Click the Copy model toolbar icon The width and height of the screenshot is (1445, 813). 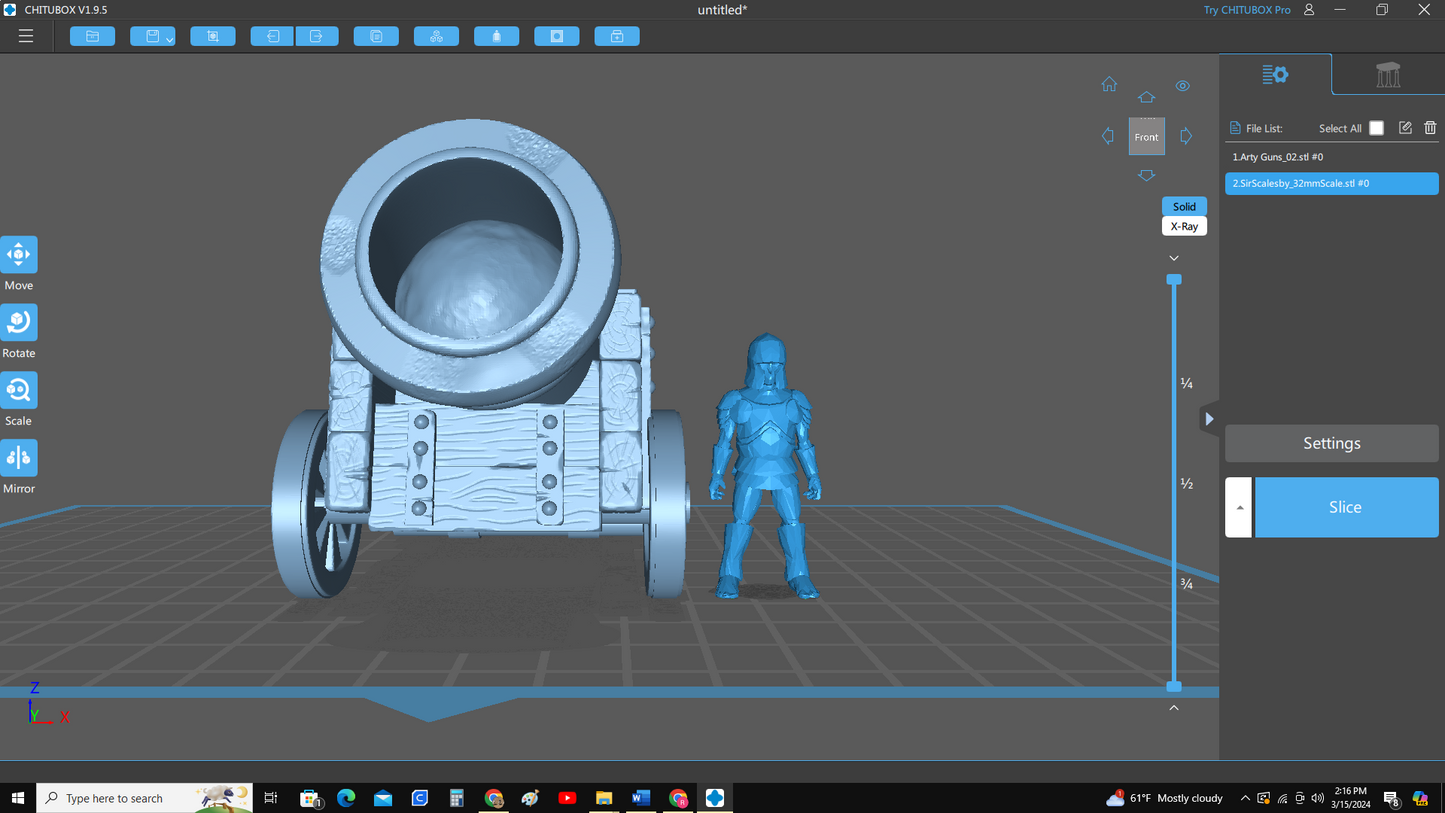click(x=376, y=36)
